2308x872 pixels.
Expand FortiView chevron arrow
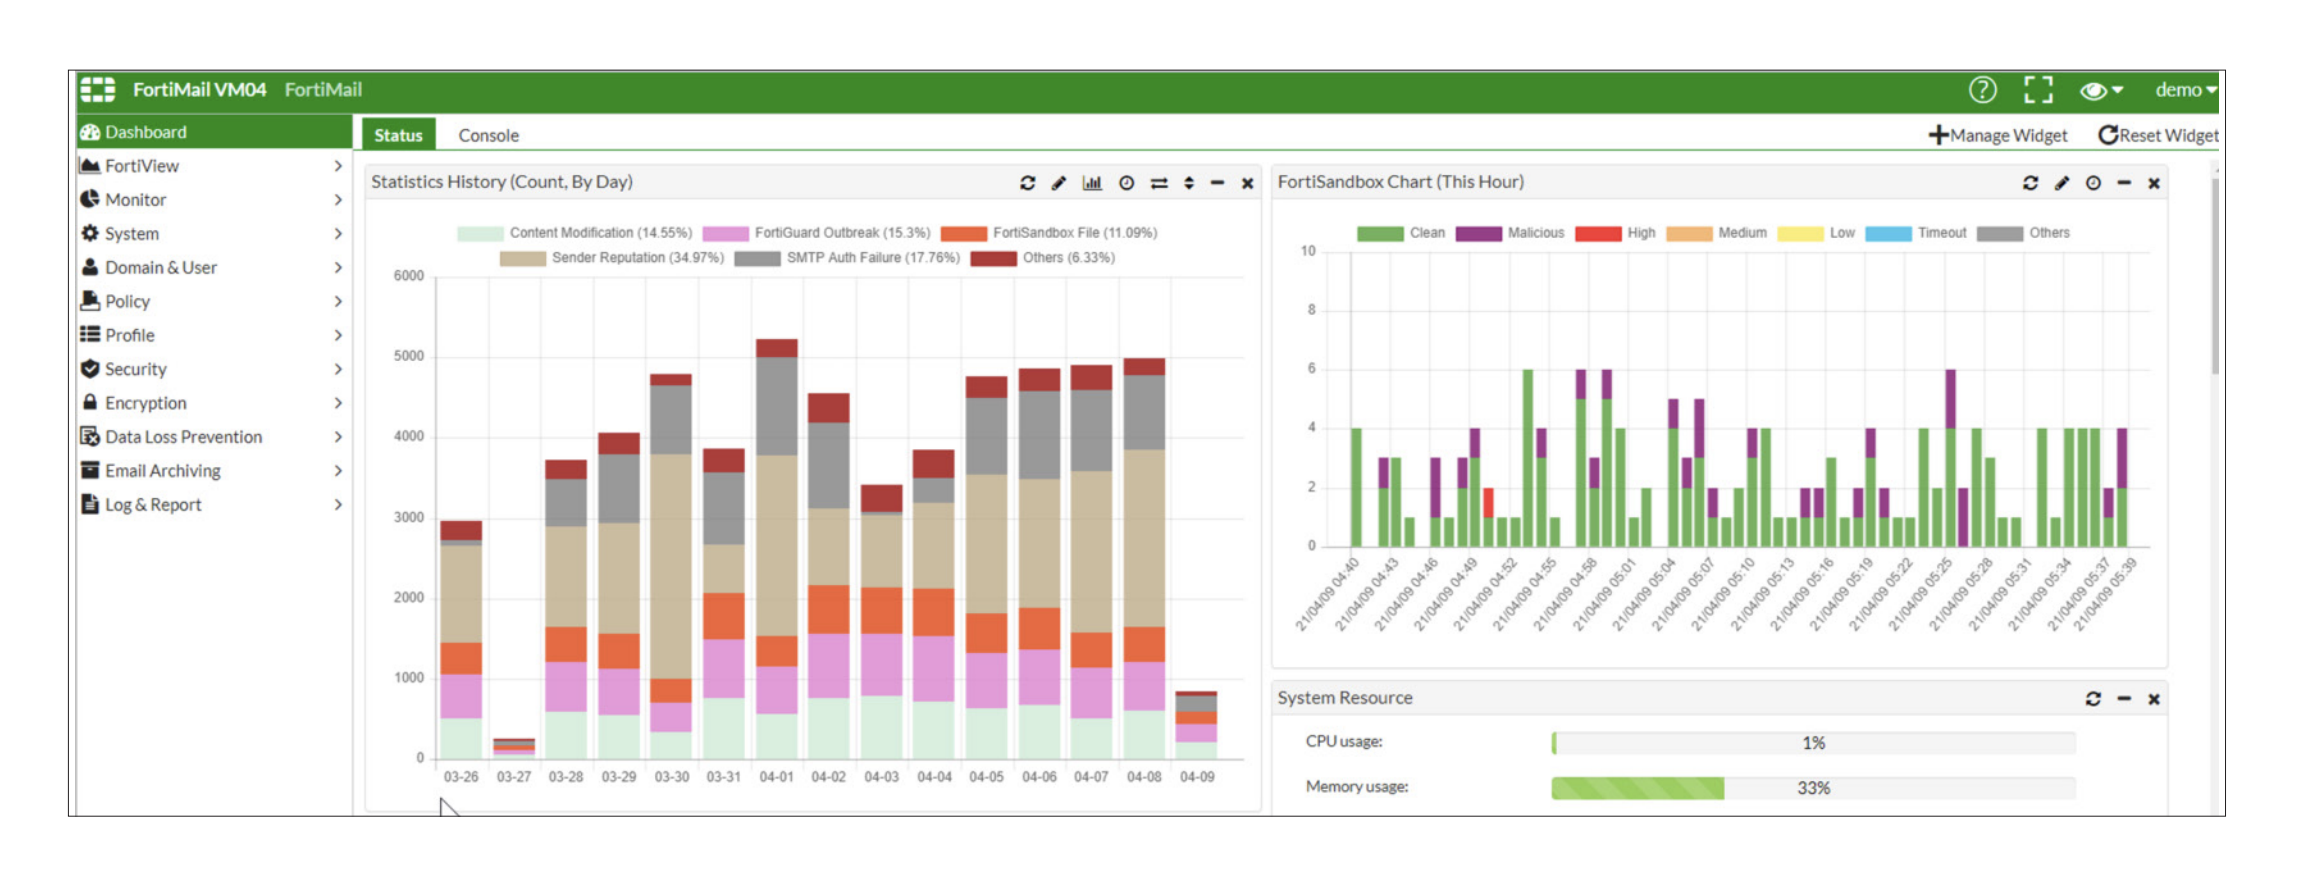tap(338, 166)
